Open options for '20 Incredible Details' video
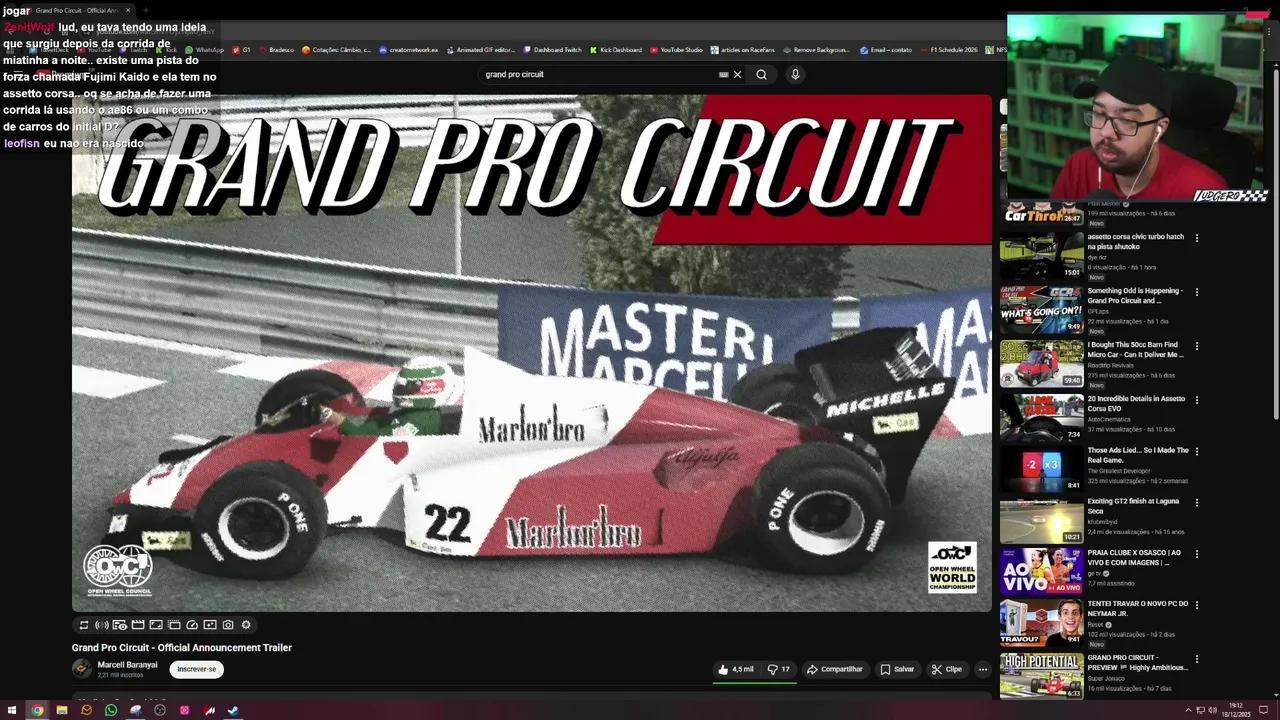1280x720 pixels. (x=1197, y=400)
